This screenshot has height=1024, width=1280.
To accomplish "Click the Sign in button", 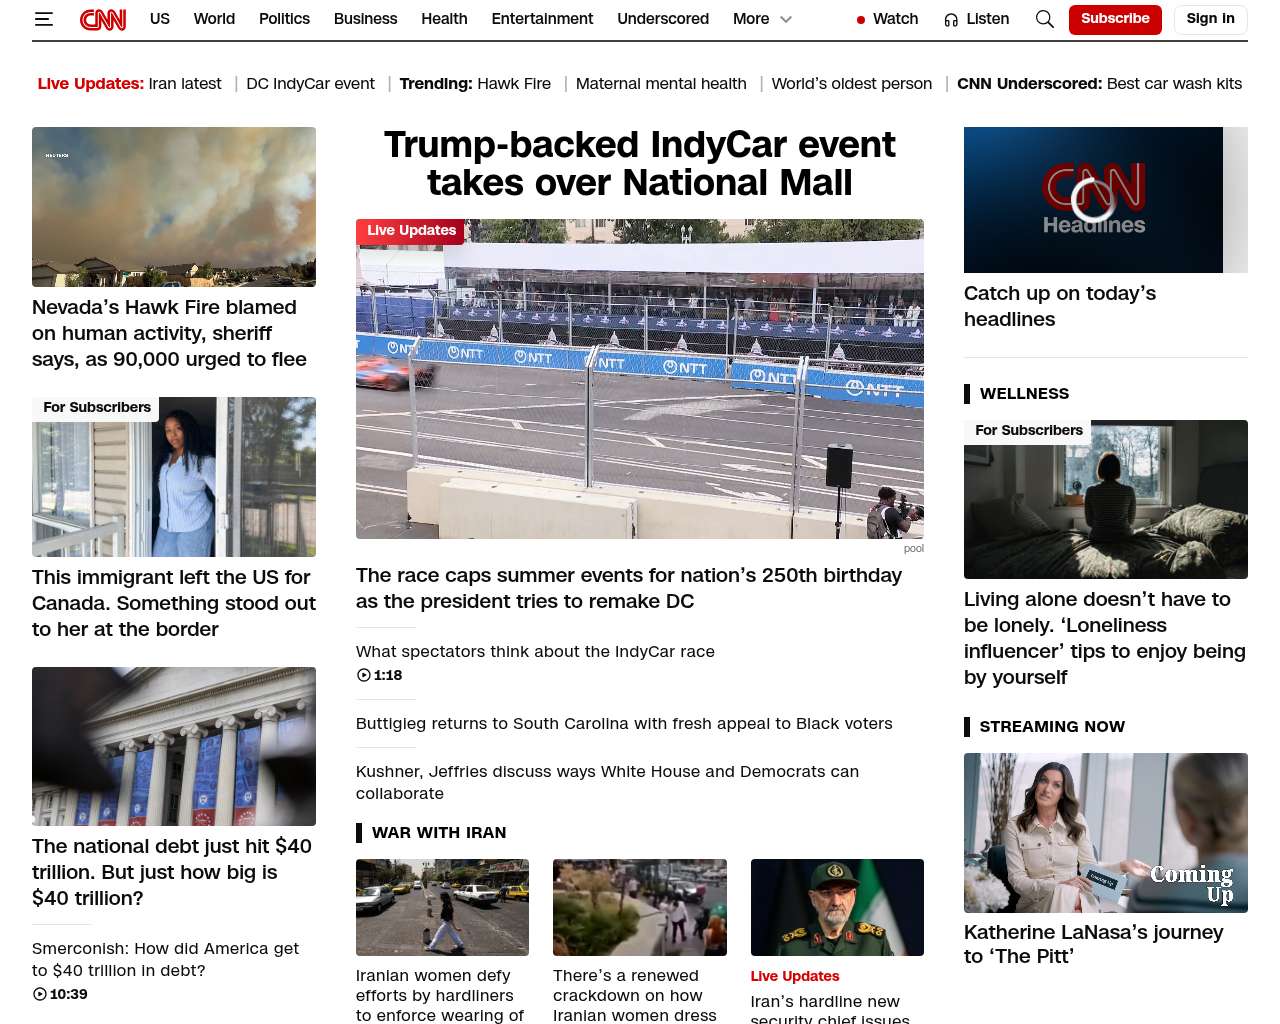I will click(1210, 19).
